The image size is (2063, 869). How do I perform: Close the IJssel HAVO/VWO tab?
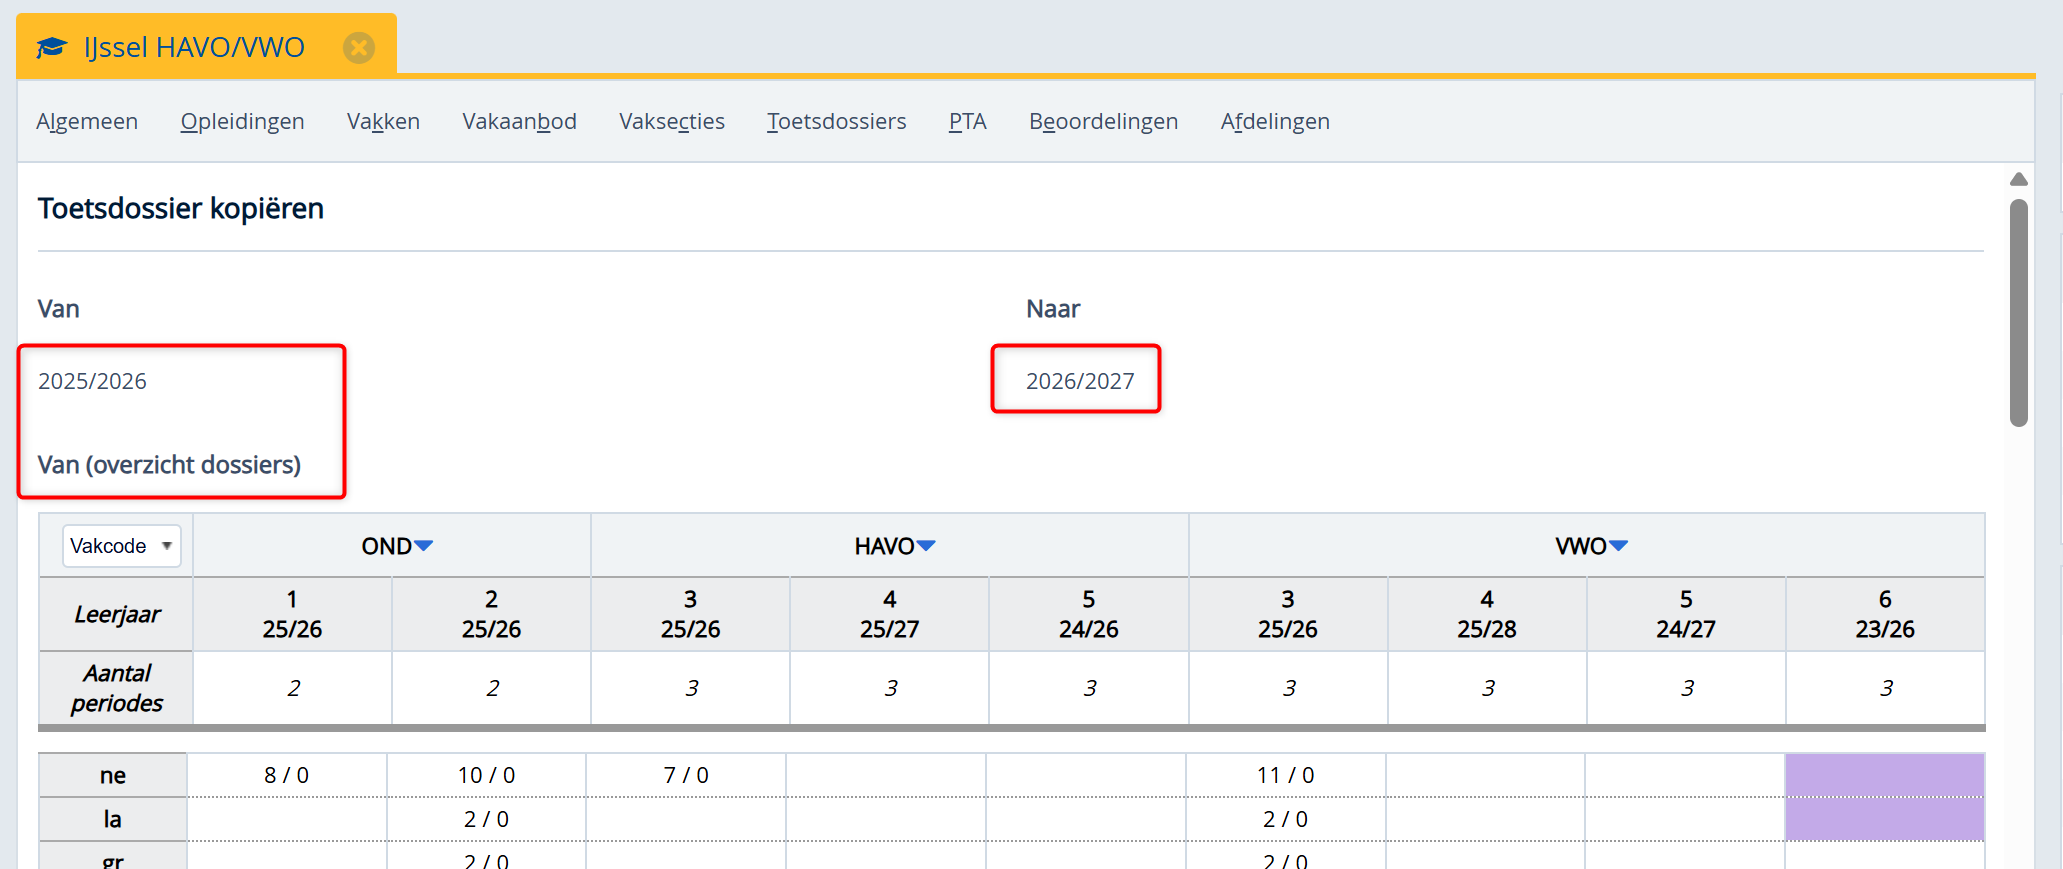click(359, 47)
